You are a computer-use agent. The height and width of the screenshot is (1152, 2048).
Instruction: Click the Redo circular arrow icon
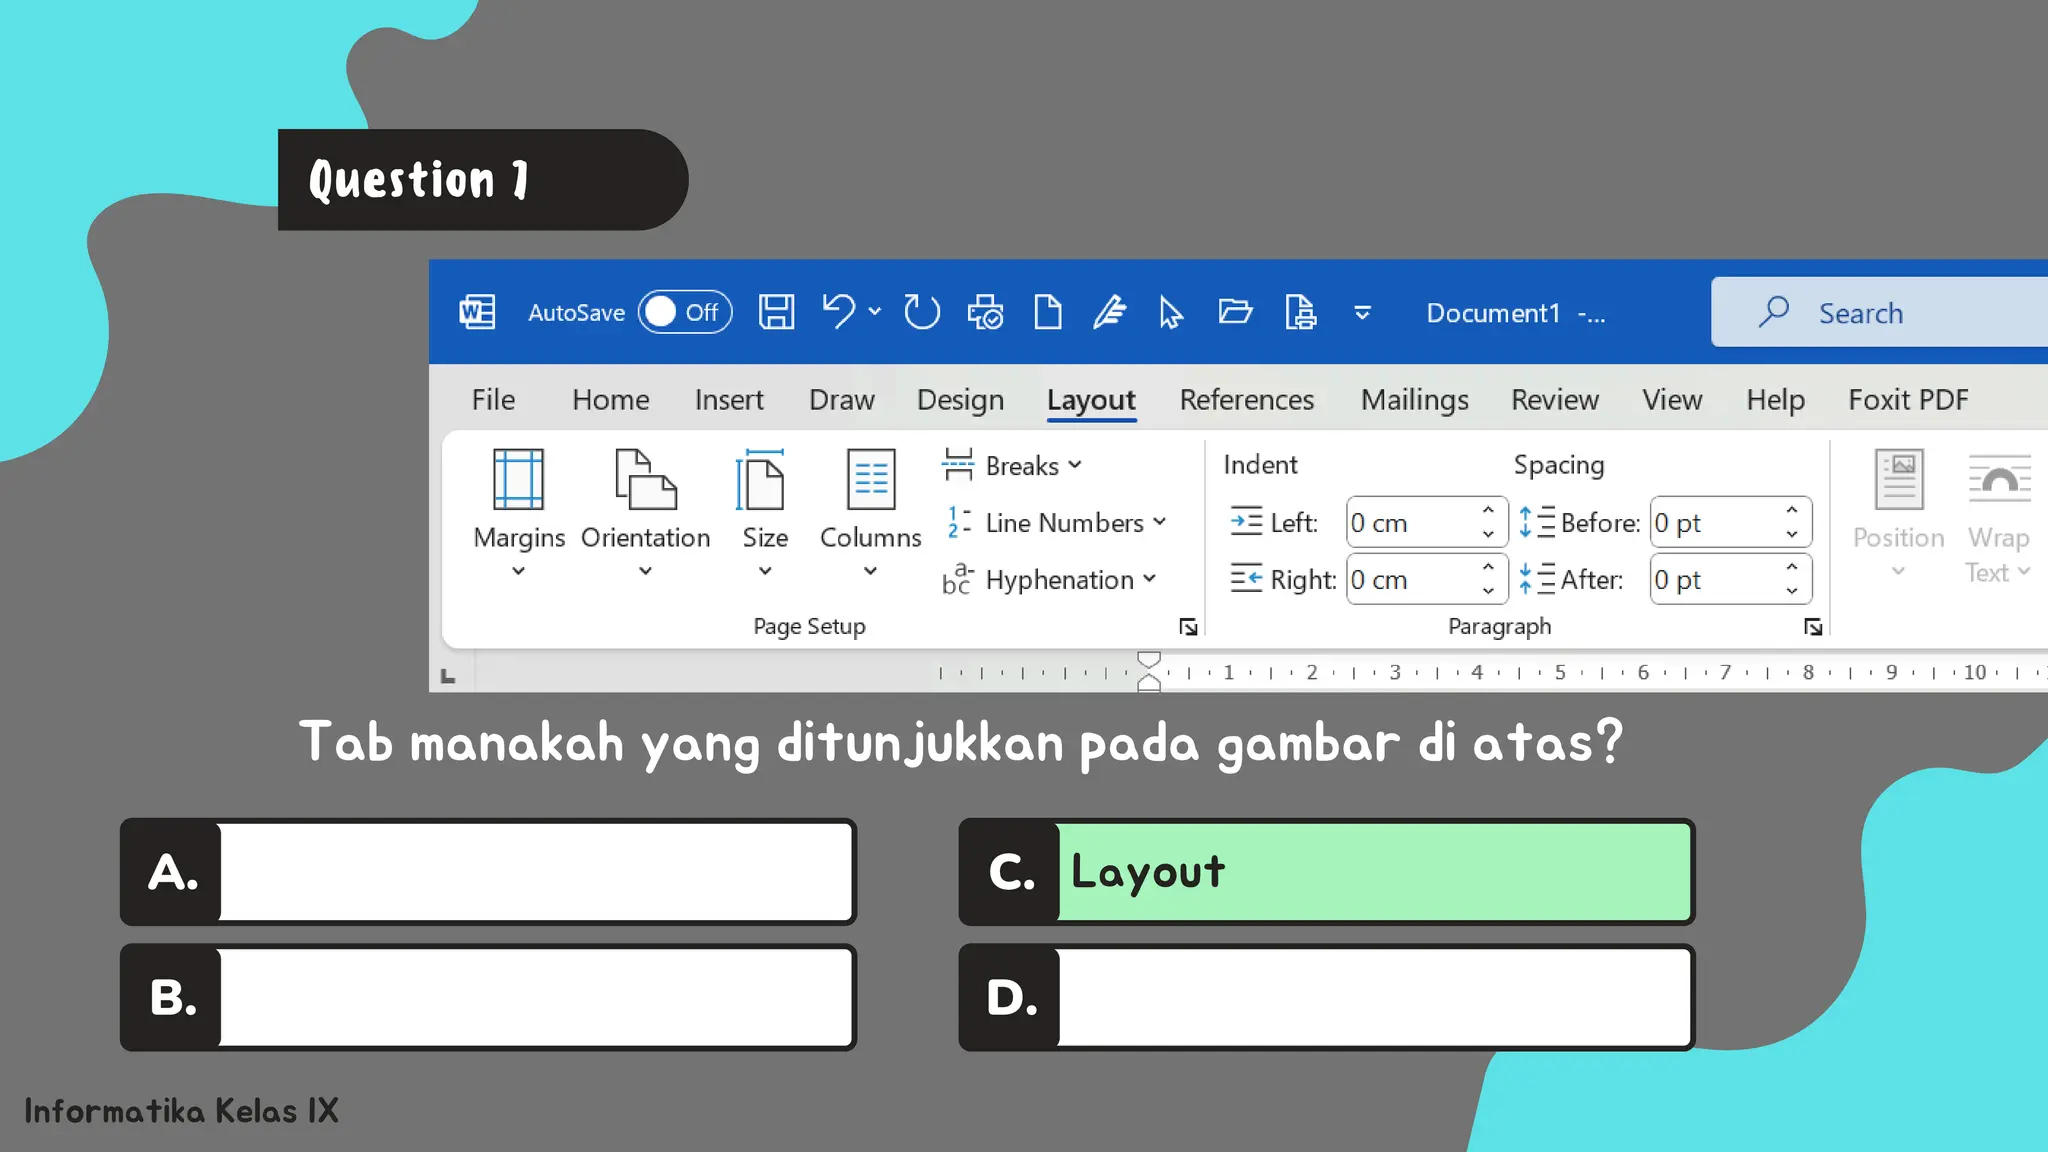[921, 312]
